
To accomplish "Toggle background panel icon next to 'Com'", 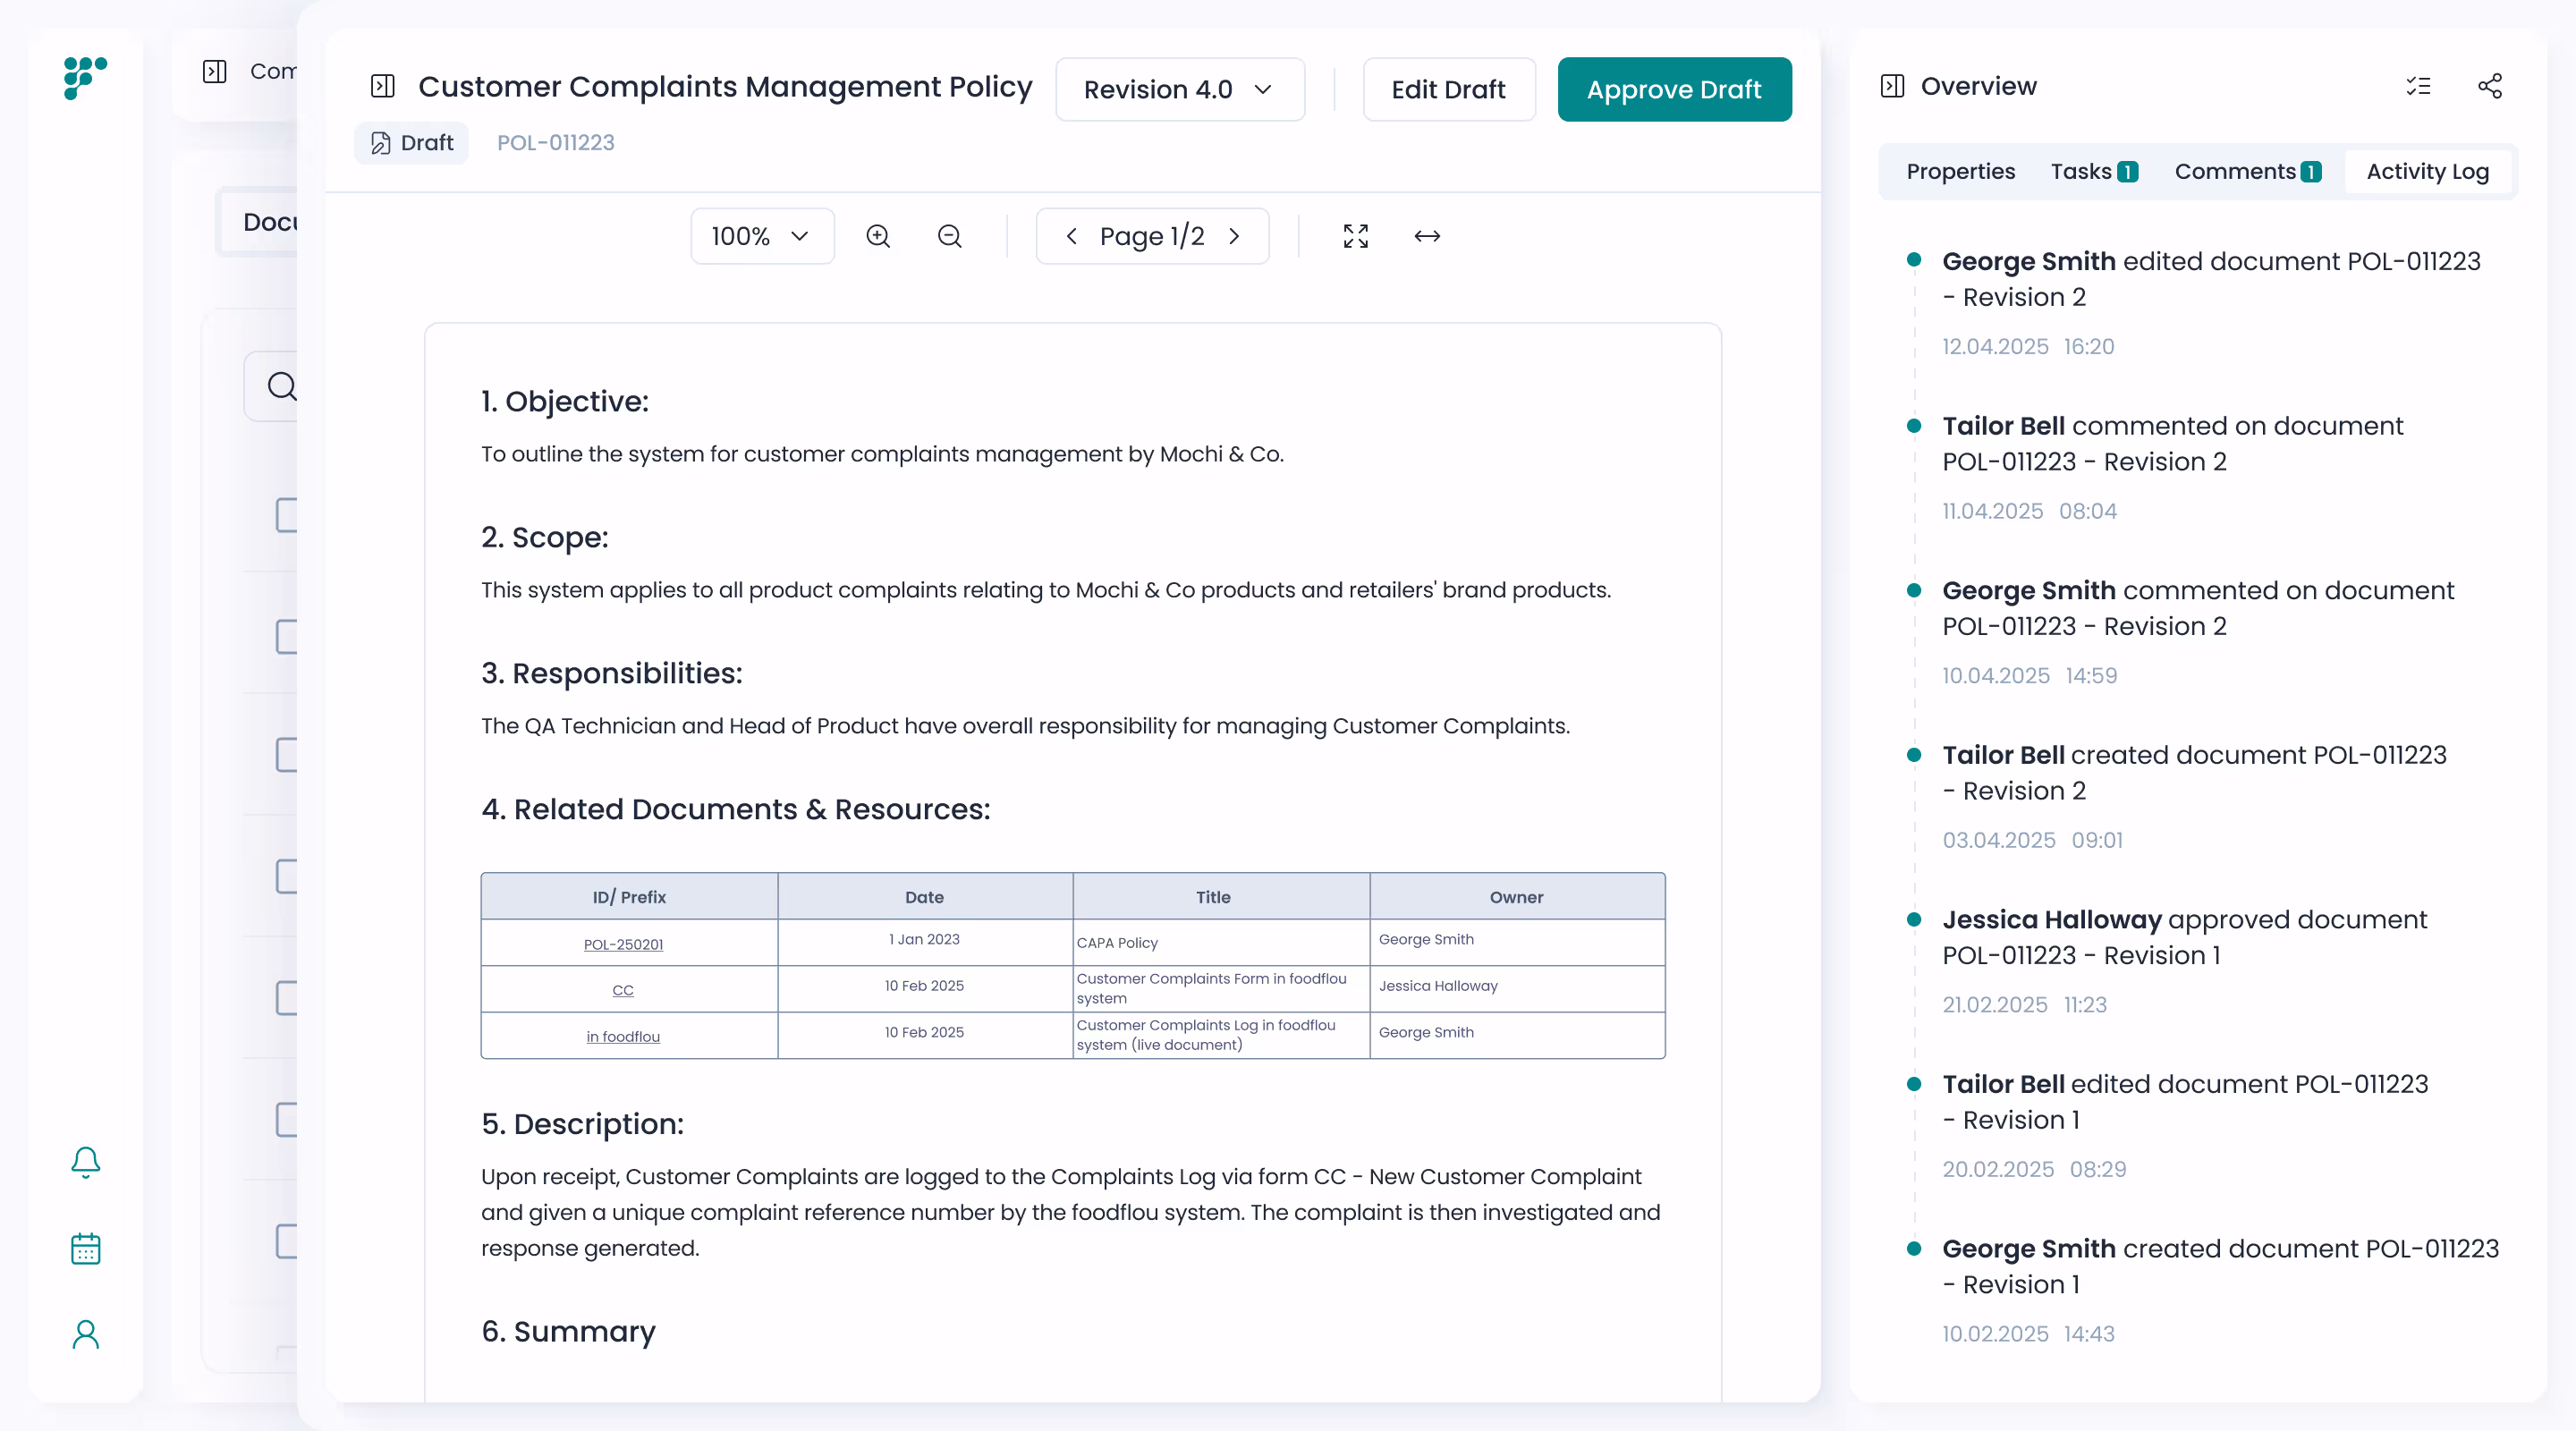I will coord(215,71).
